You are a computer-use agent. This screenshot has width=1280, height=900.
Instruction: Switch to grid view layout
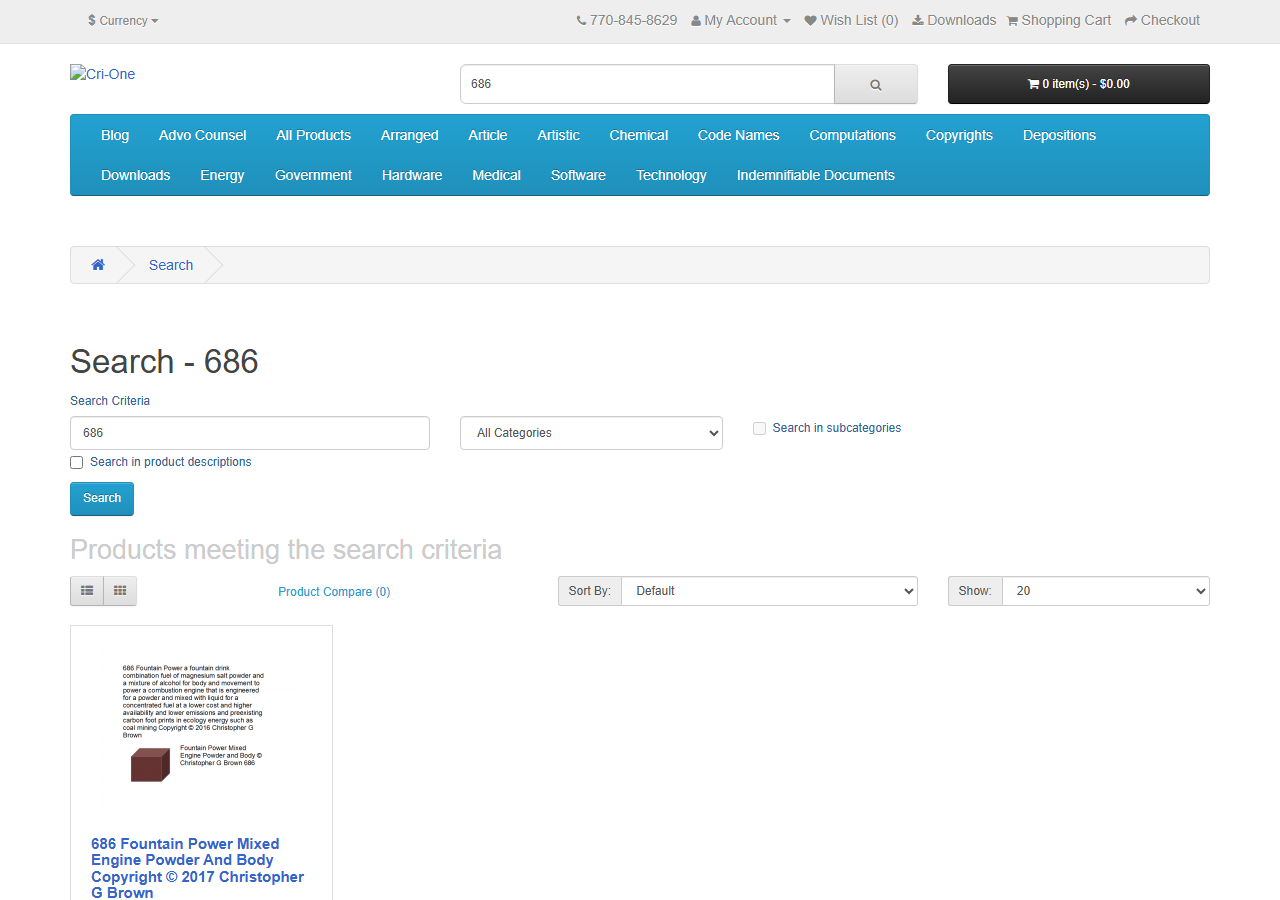coord(120,591)
